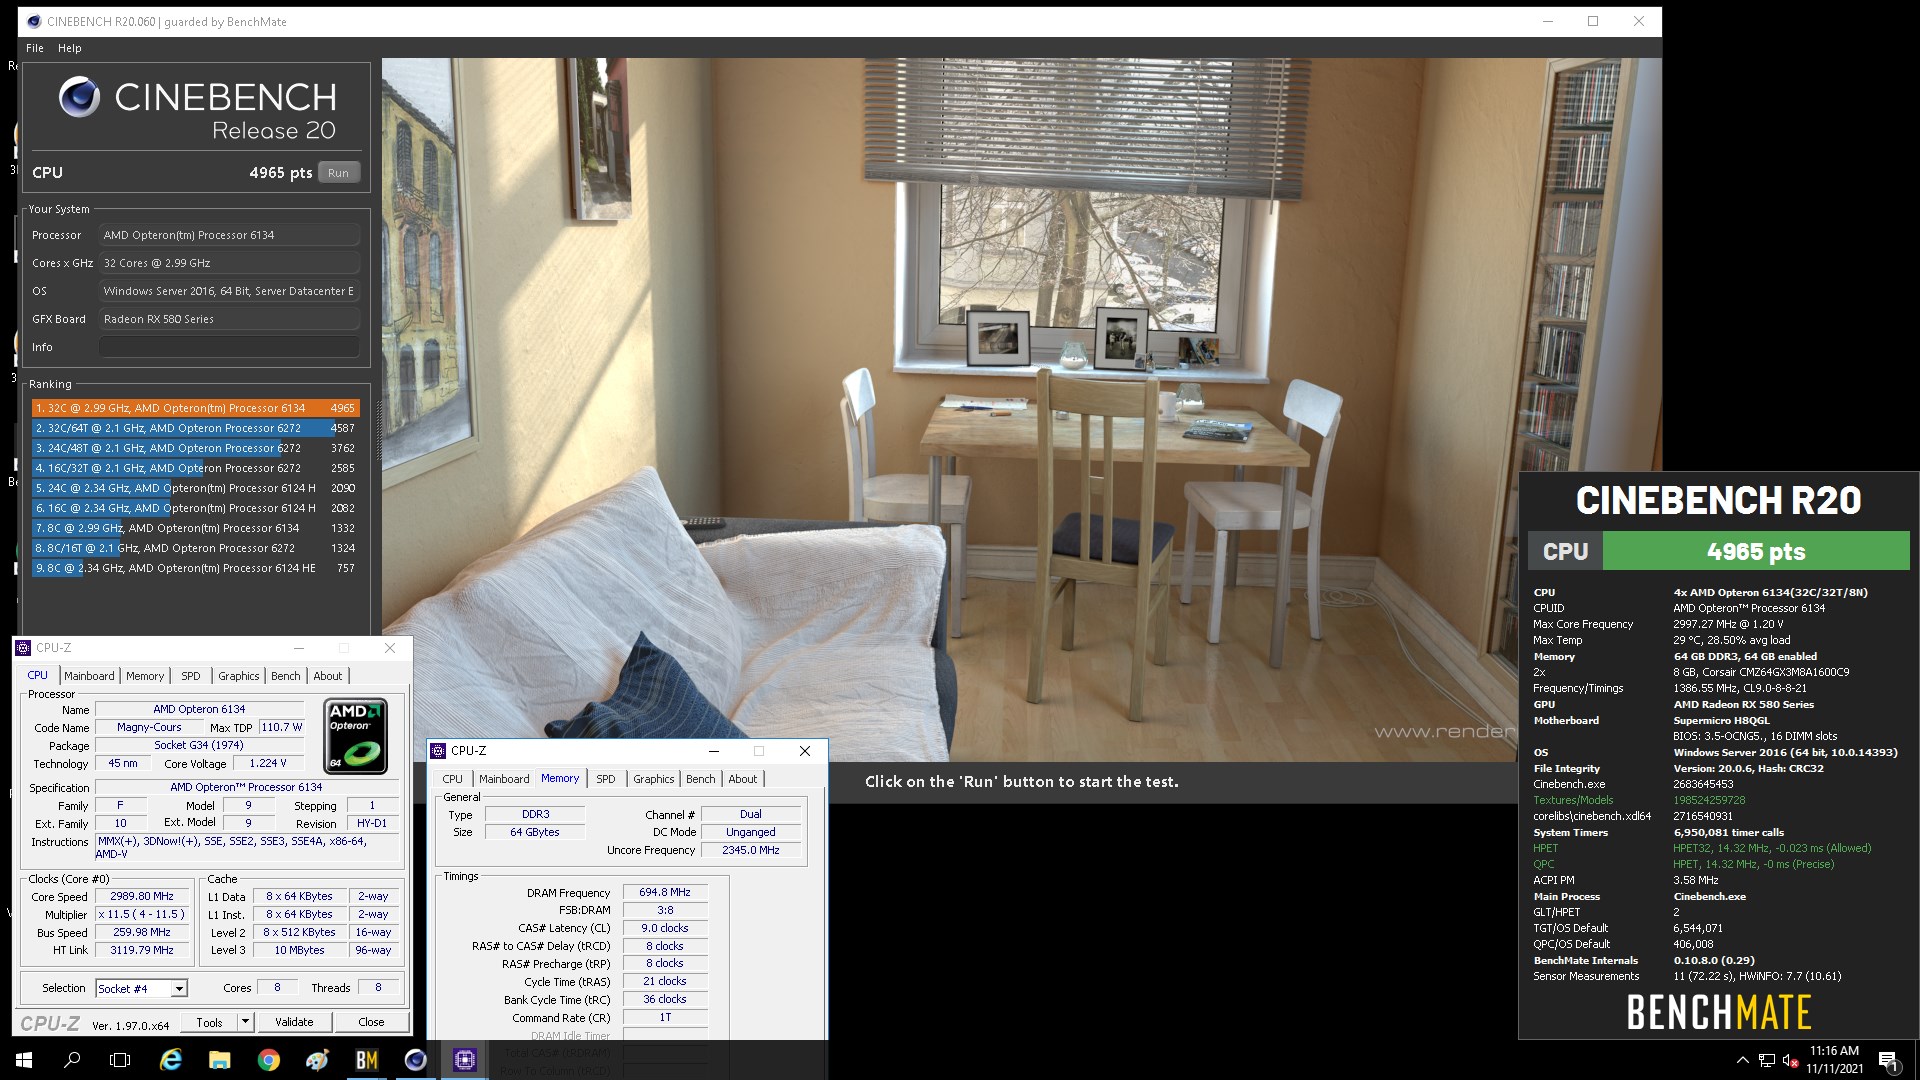The width and height of the screenshot is (1920, 1080).
Task: Switch to CPU-Z taskbar icon
Action: point(465,1060)
